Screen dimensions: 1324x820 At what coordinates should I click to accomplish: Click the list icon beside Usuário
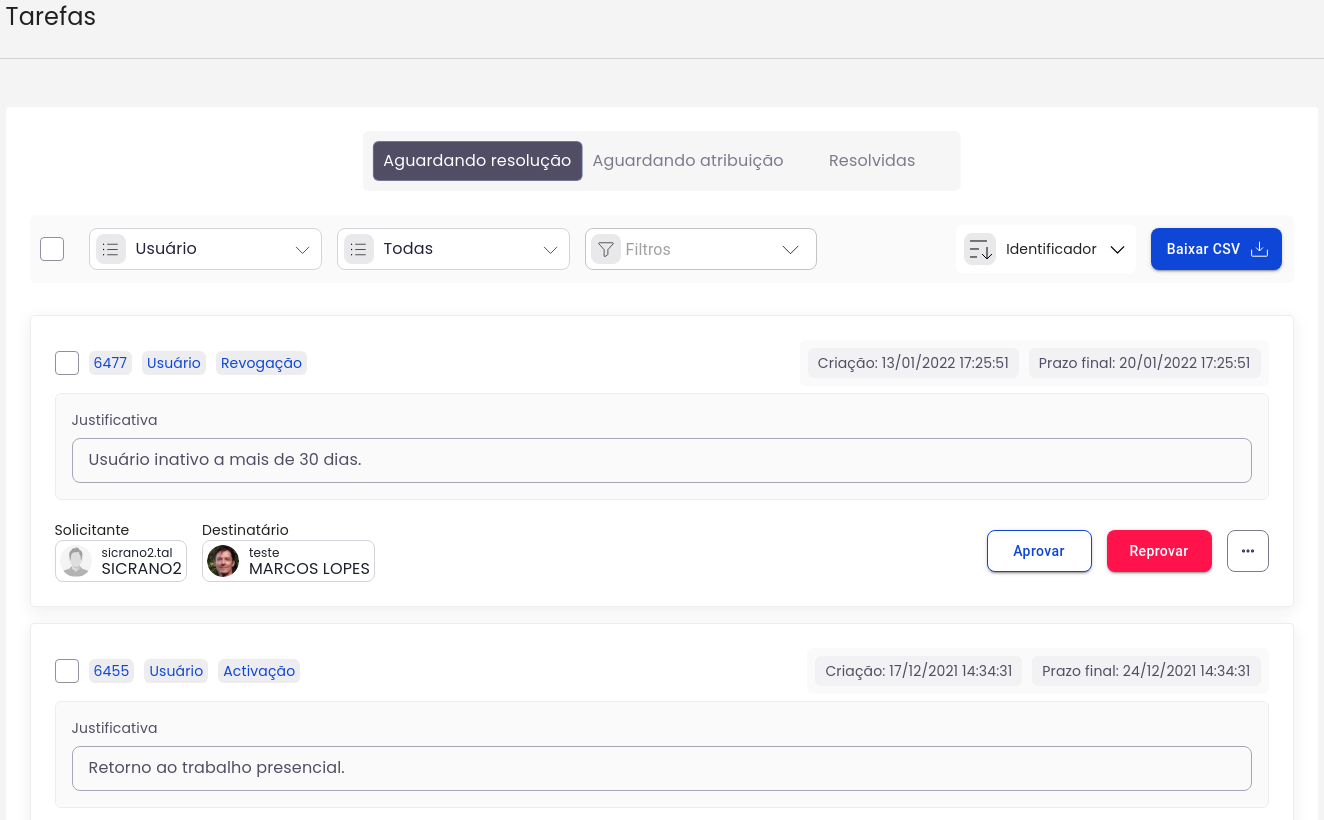click(x=111, y=249)
